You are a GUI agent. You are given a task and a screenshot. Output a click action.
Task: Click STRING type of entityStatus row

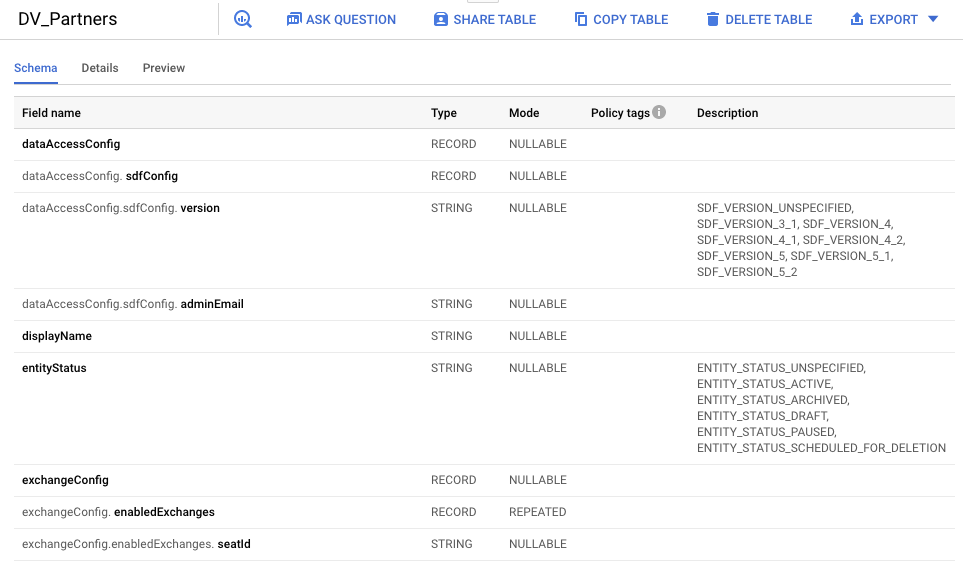451,367
